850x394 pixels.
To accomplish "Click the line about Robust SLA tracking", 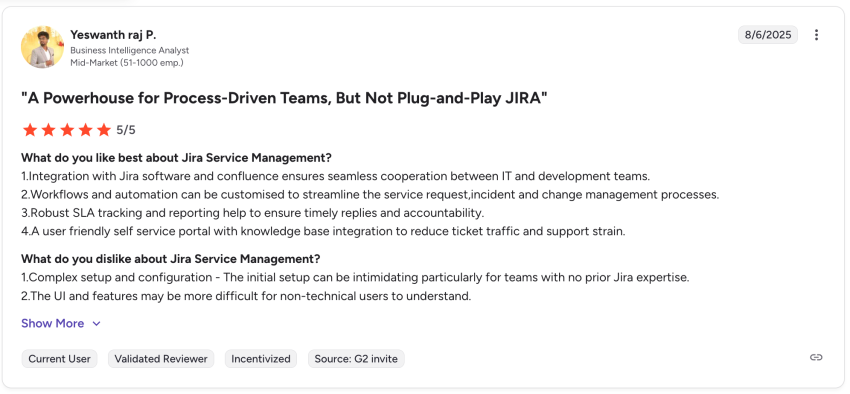I will click(253, 213).
